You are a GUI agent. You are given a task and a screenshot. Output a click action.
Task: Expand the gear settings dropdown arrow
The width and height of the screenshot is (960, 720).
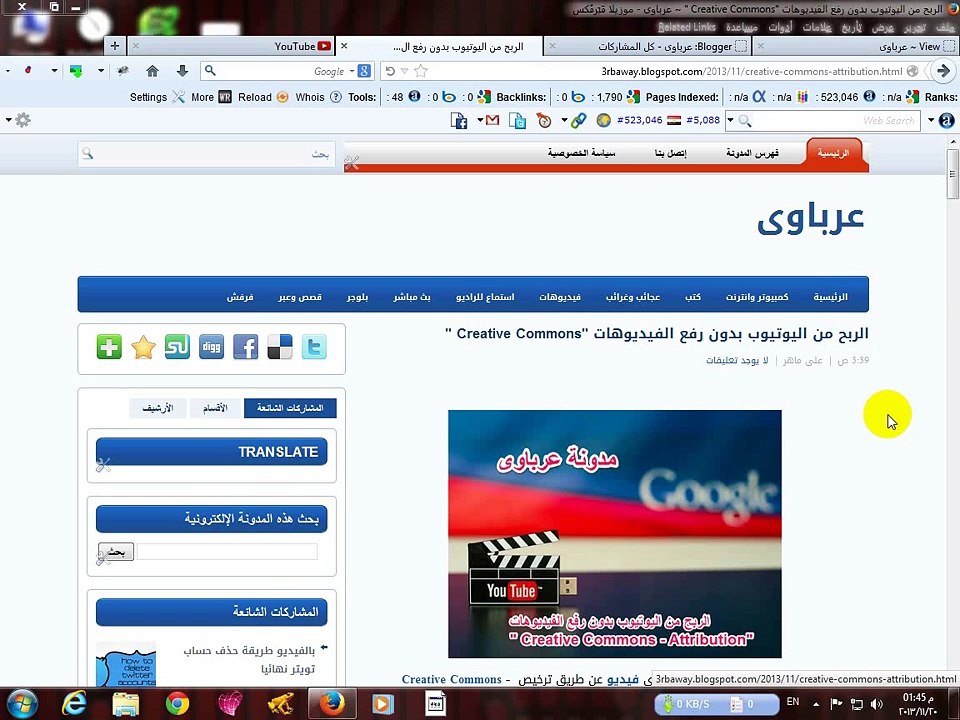[9, 120]
